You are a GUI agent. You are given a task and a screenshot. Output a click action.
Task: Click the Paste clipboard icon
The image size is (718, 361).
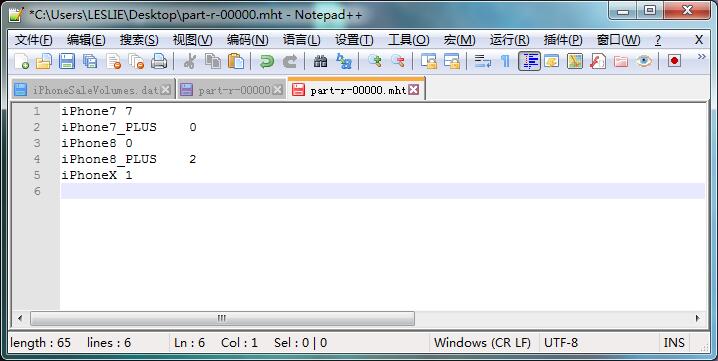(x=236, y=61)
